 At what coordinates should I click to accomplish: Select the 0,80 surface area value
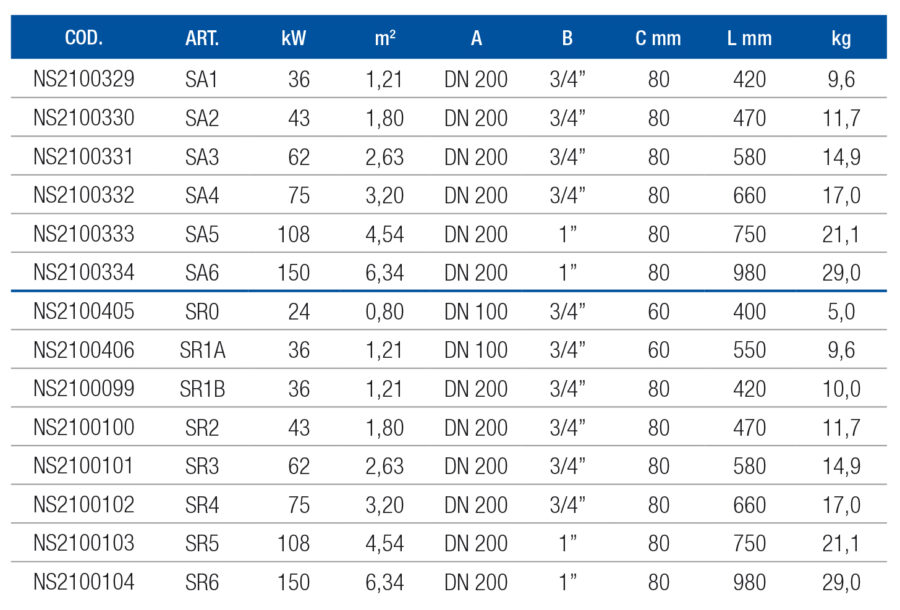tap(384, 311)
